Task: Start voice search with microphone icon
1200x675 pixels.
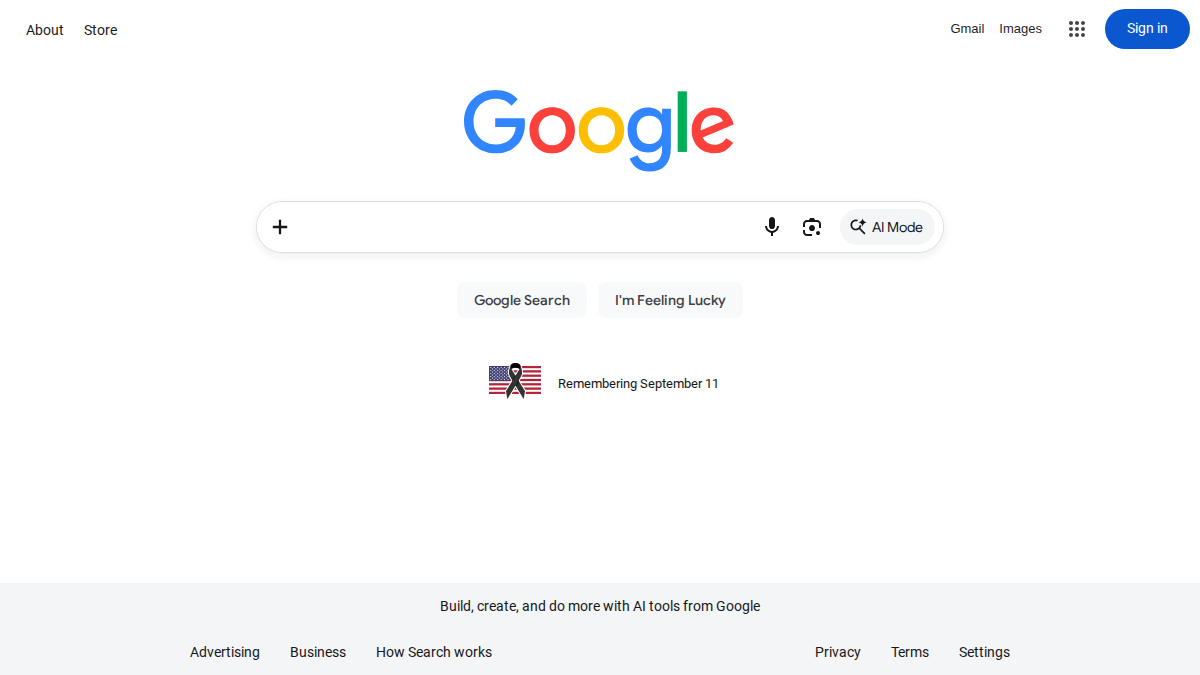Action: click(x=772, y=227)
